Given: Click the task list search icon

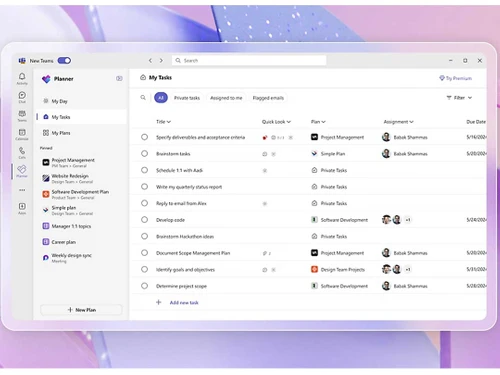Looking at the screenshot, I should [143, 98].
